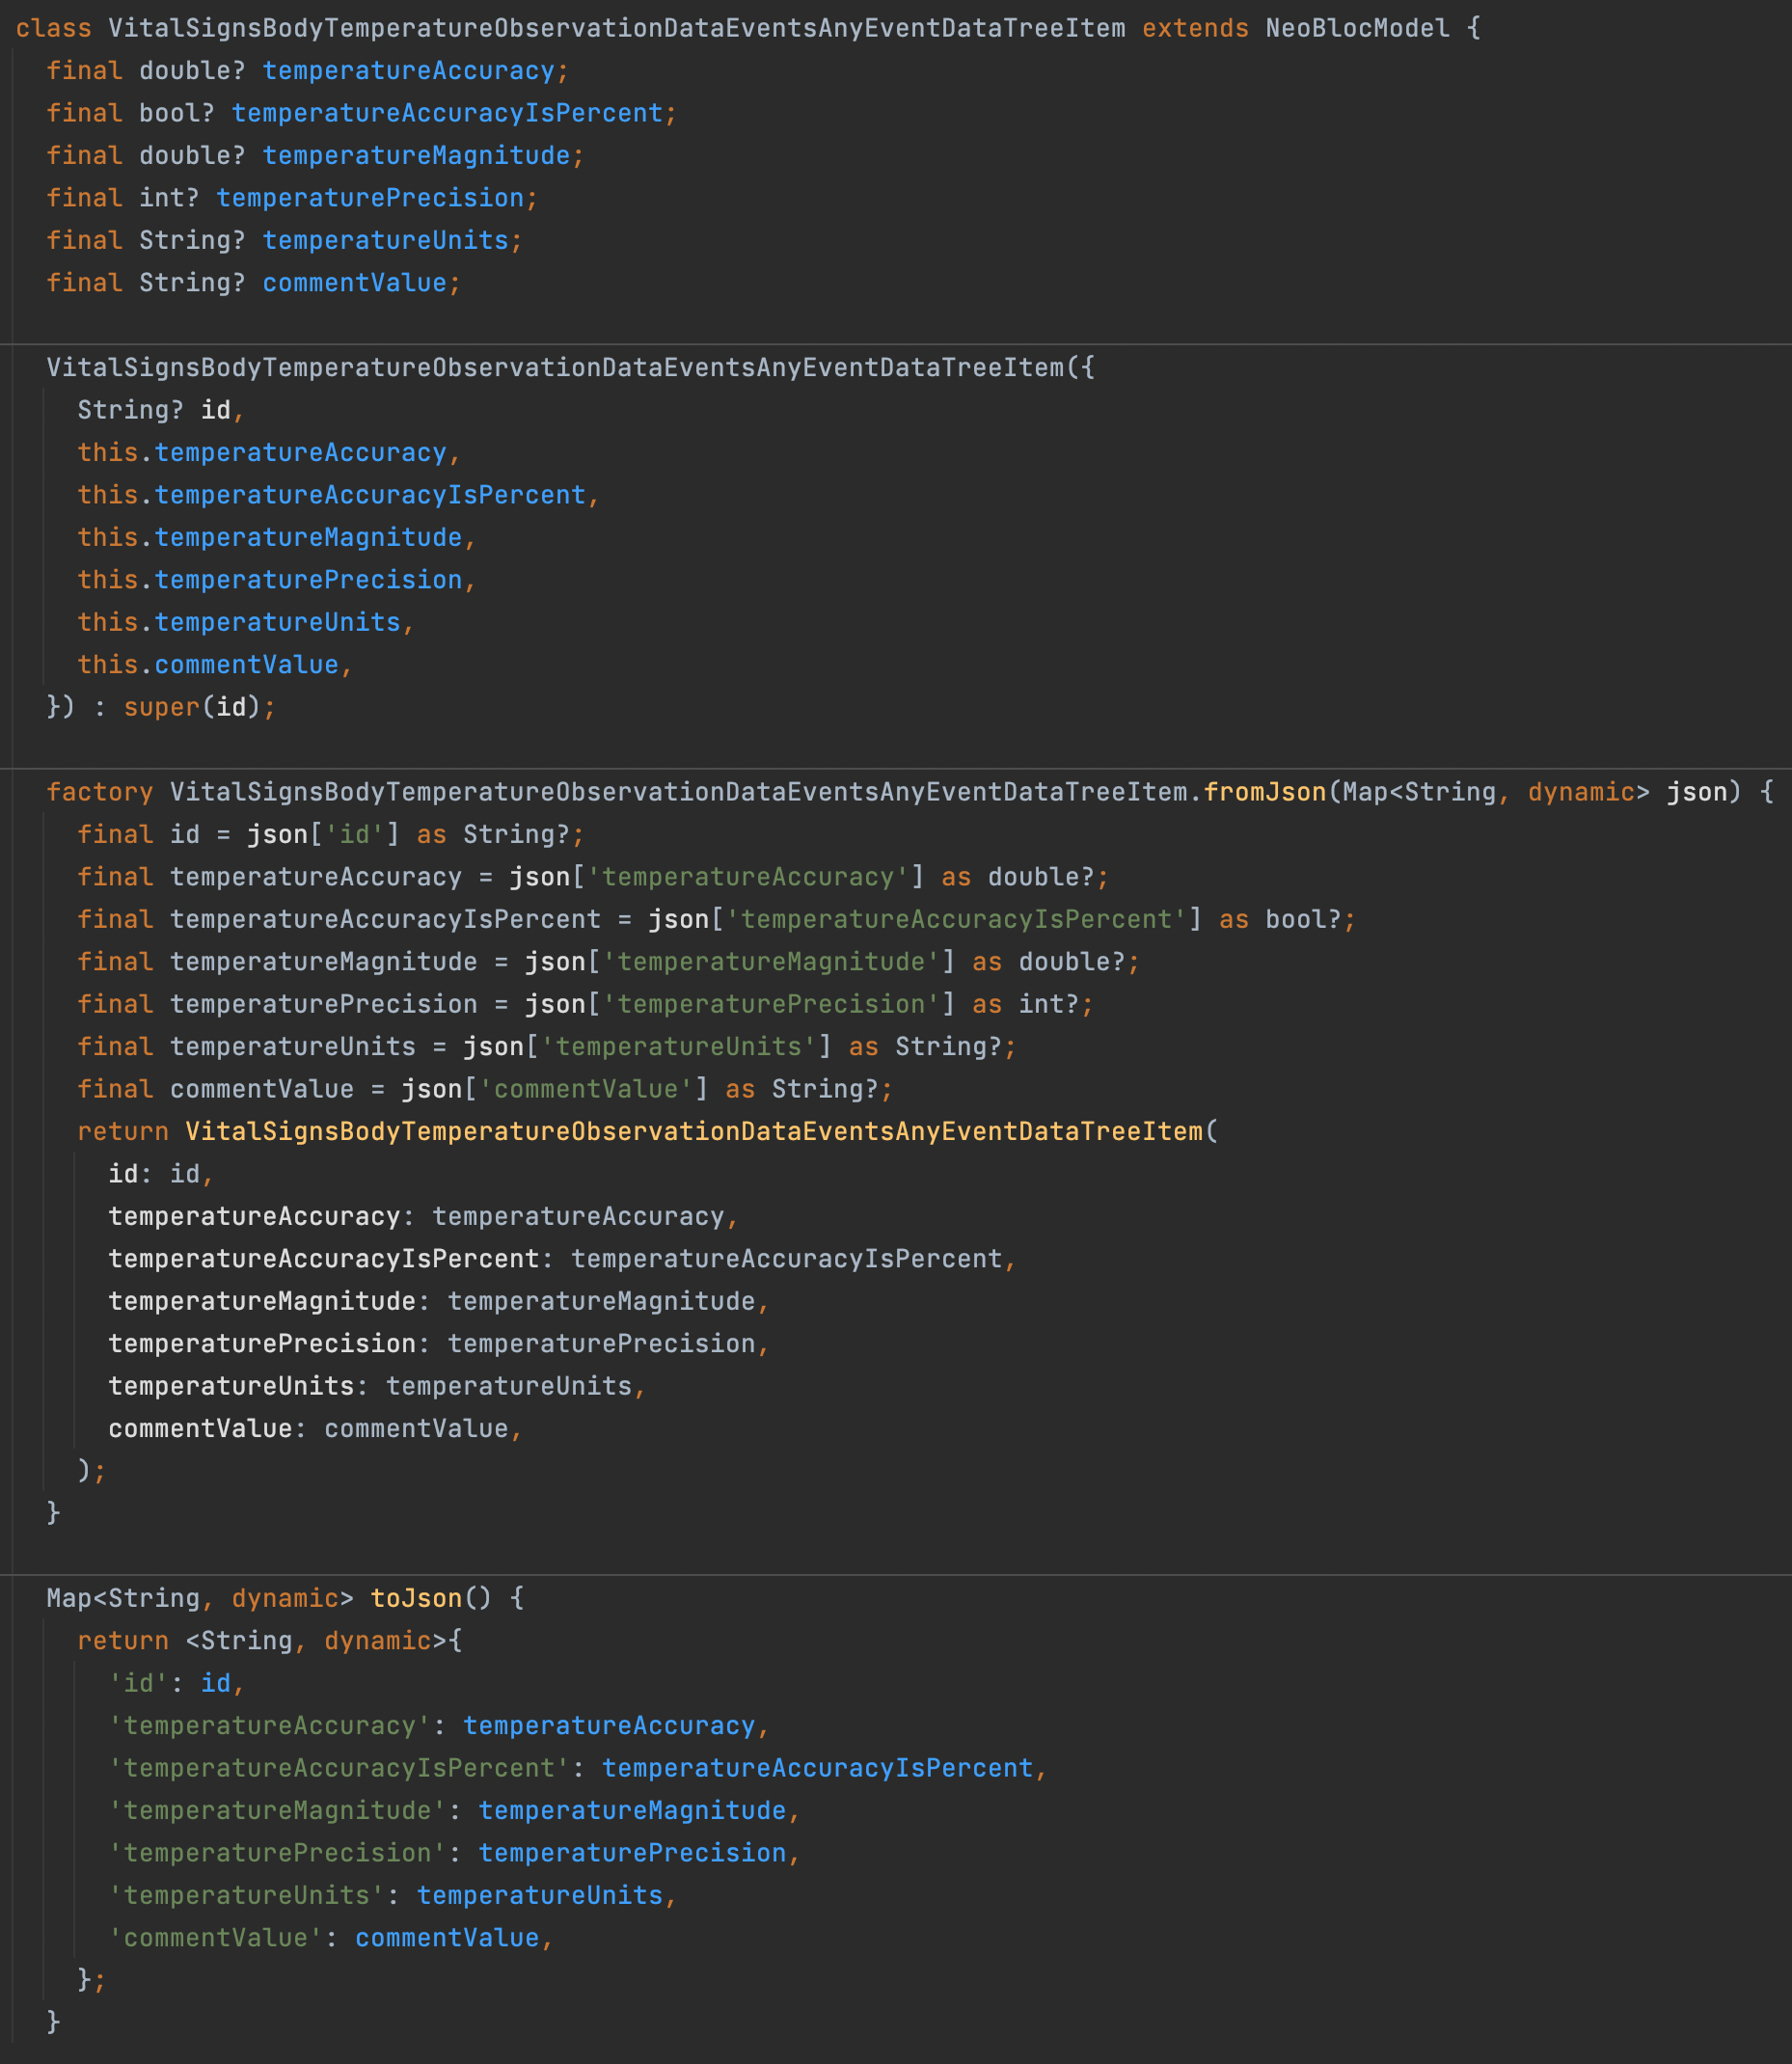1792x2064 pixels.
Task: Click 'temperatureAccuracy' string key in toJson map
Action: click(x=270, y=1726)
